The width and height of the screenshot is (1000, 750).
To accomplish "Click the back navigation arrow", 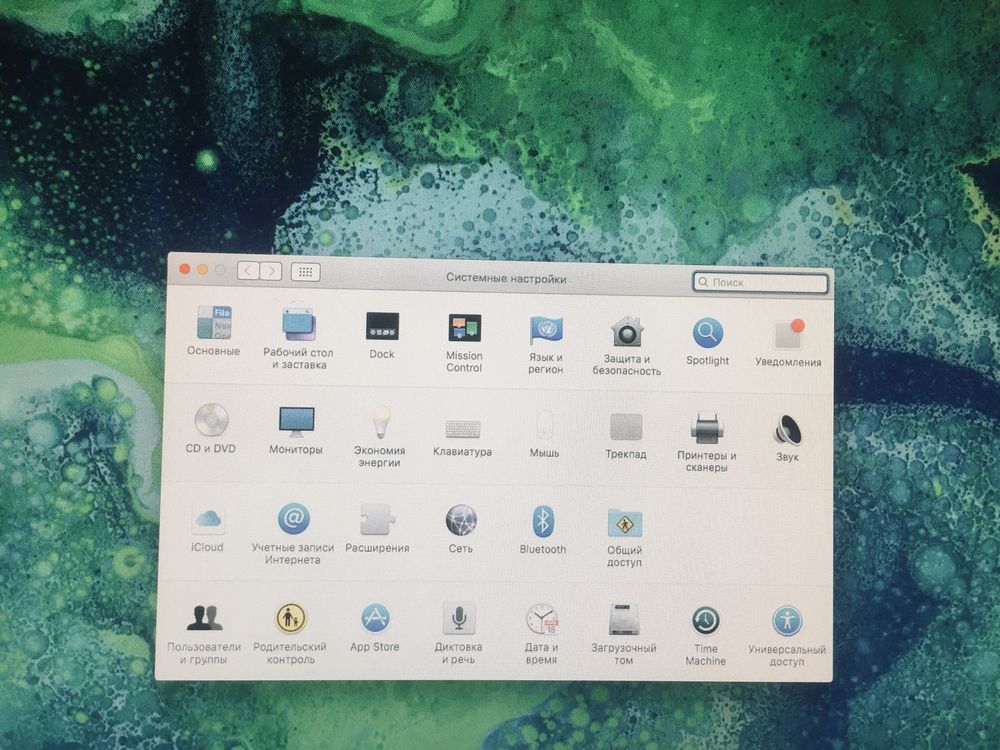I will (248, 270).
